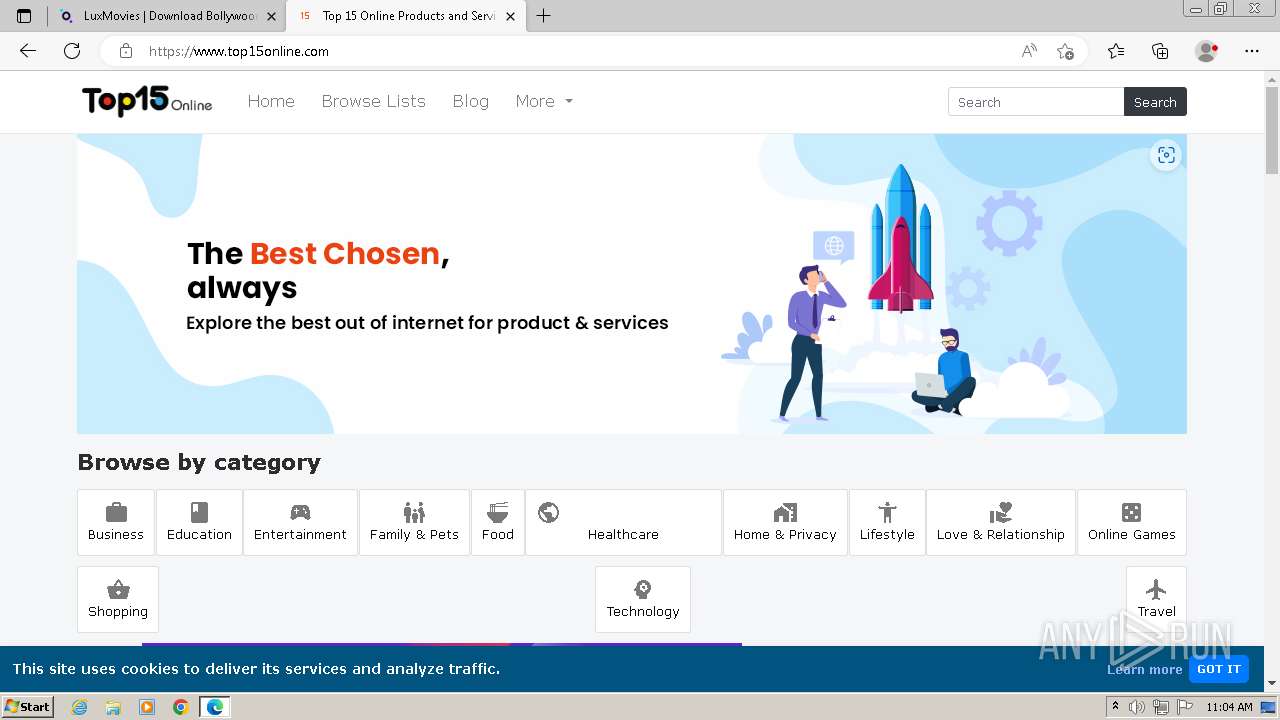Open the Love & Relationship category
The width and height of the screenshot is (1280, 720).
click(x=1001, y=522)
